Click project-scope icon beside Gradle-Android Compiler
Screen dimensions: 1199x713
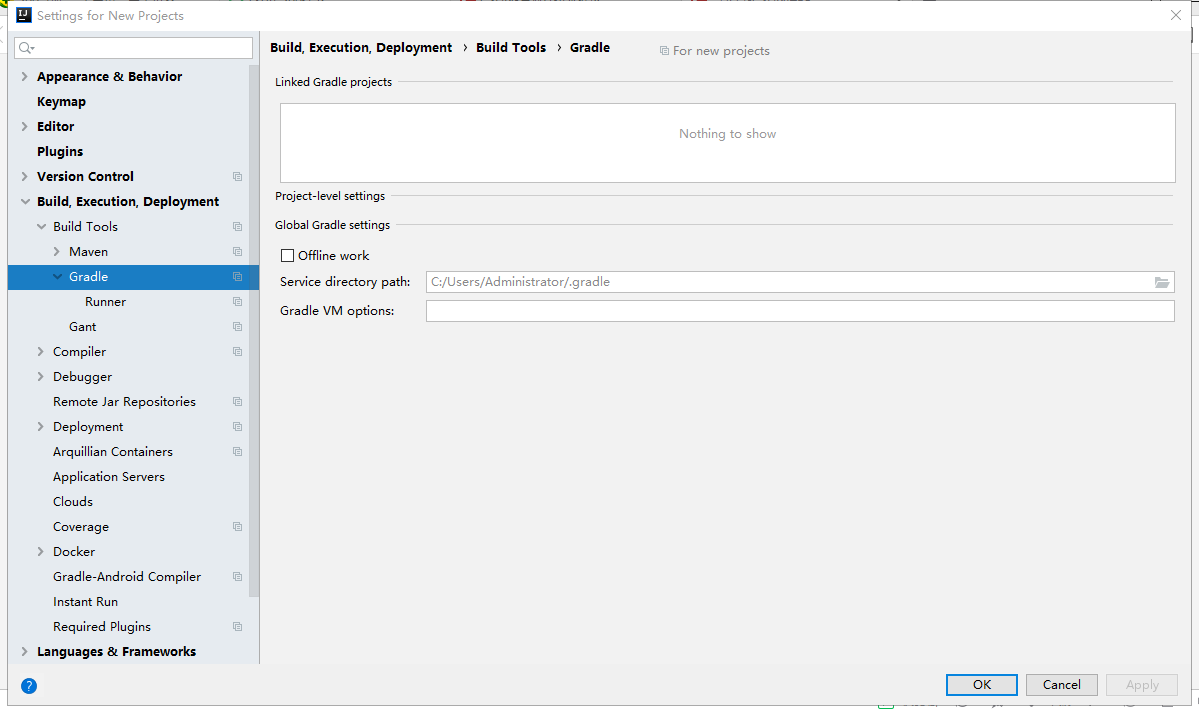point(238,577)
